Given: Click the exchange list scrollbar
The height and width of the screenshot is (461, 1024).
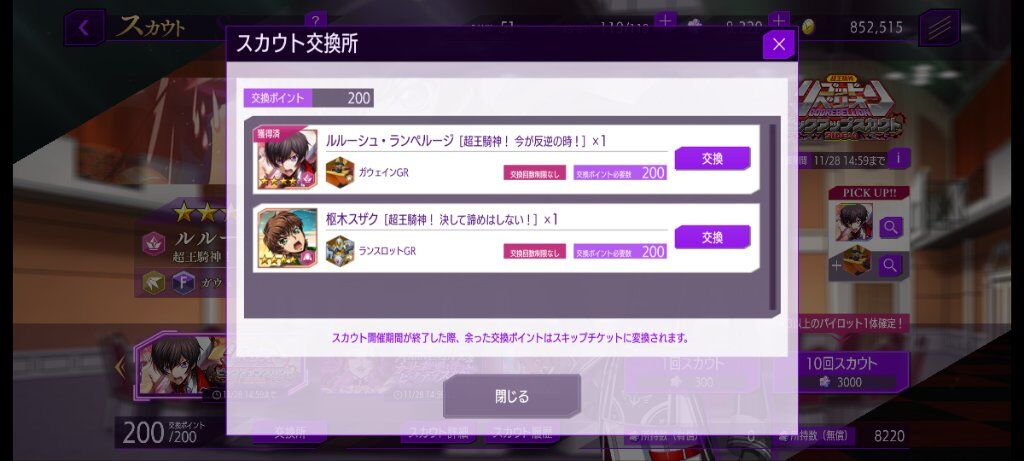Looking at the screenshot, I should pyautogui.click(x=775, y=217).
